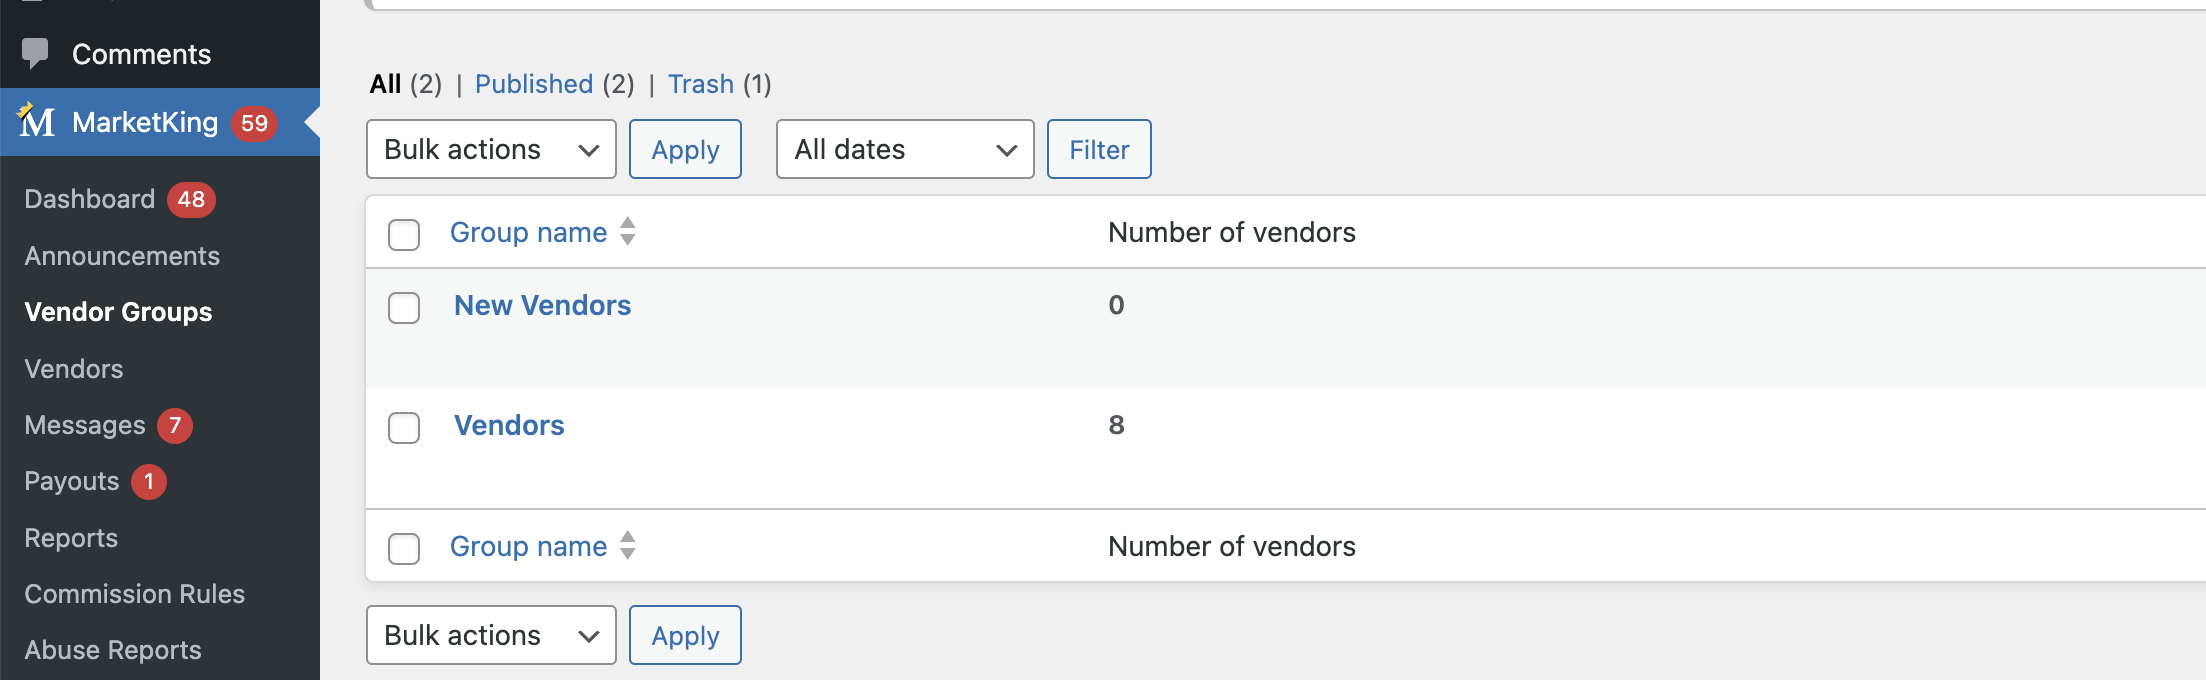This screenshot has width=2206, height=680.
Task: Open the New Vendors group
Action: (543, 305)
